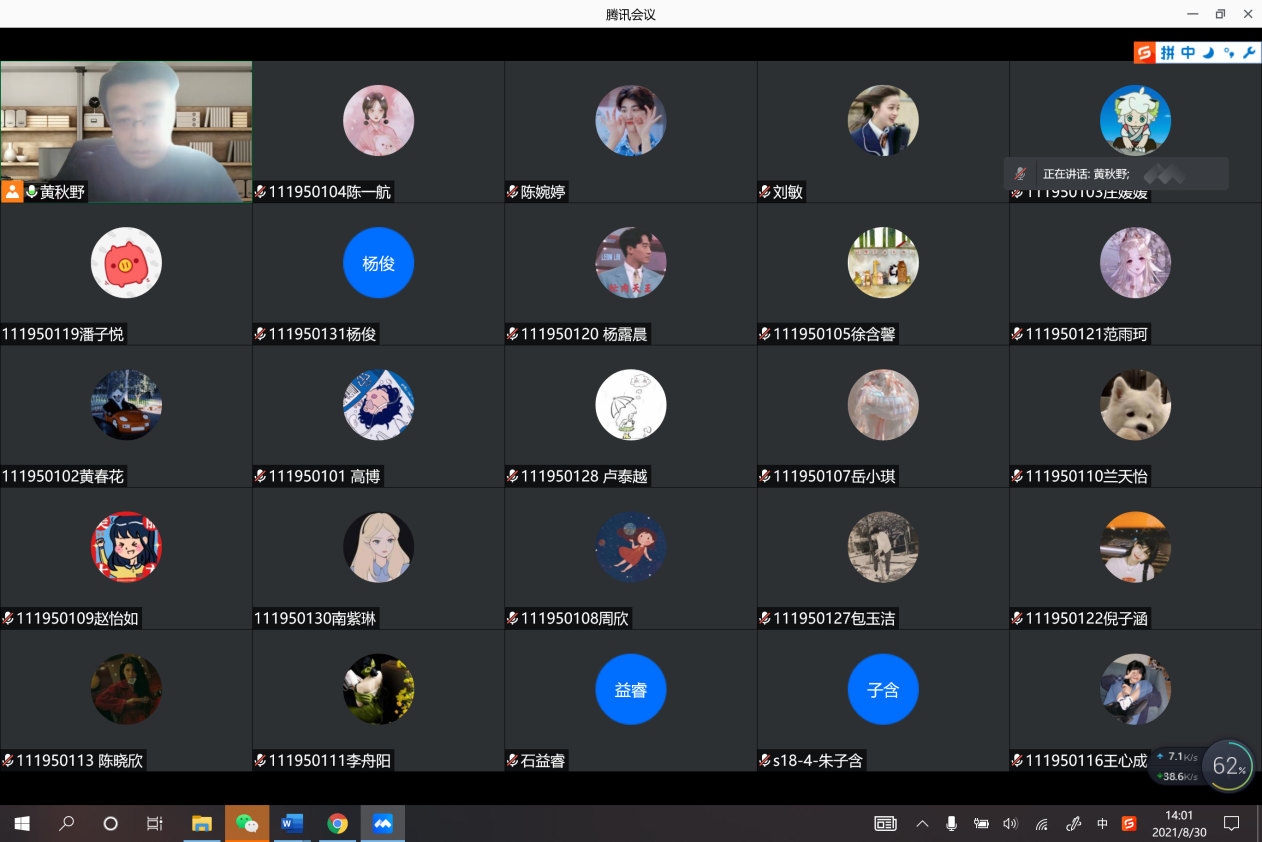Open the network Wi-Fi flyout in tray
This screenshot has height=842, width=1262.
pyautogui.click(x=1041, y=824)
